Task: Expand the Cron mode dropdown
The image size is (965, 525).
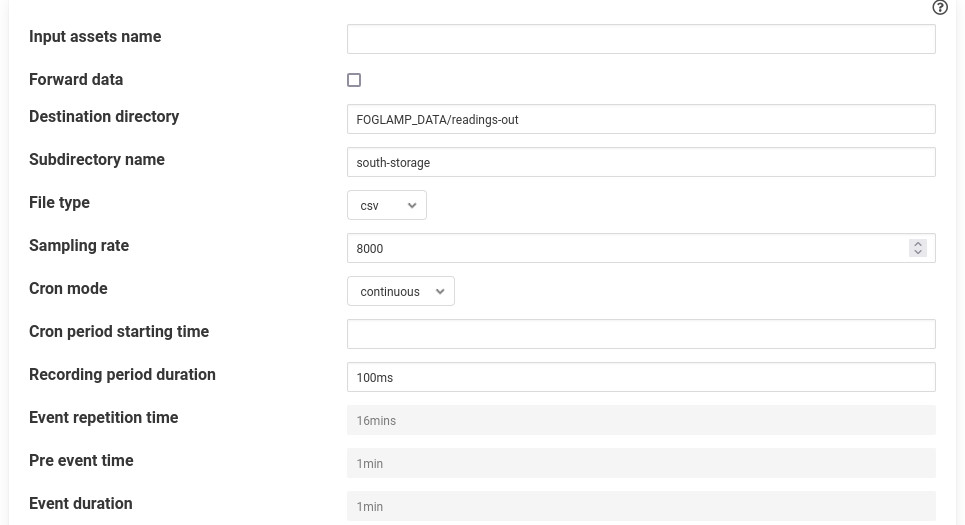Action: pos(401,291)
